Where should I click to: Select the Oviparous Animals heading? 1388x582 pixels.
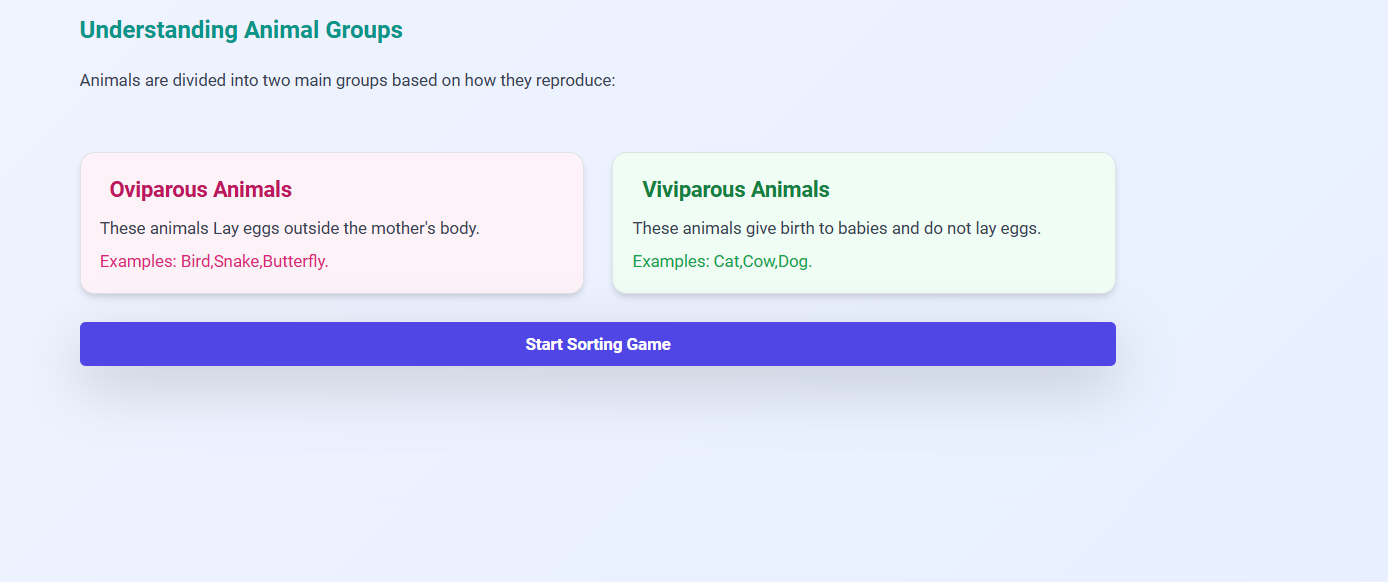(201, 189)
